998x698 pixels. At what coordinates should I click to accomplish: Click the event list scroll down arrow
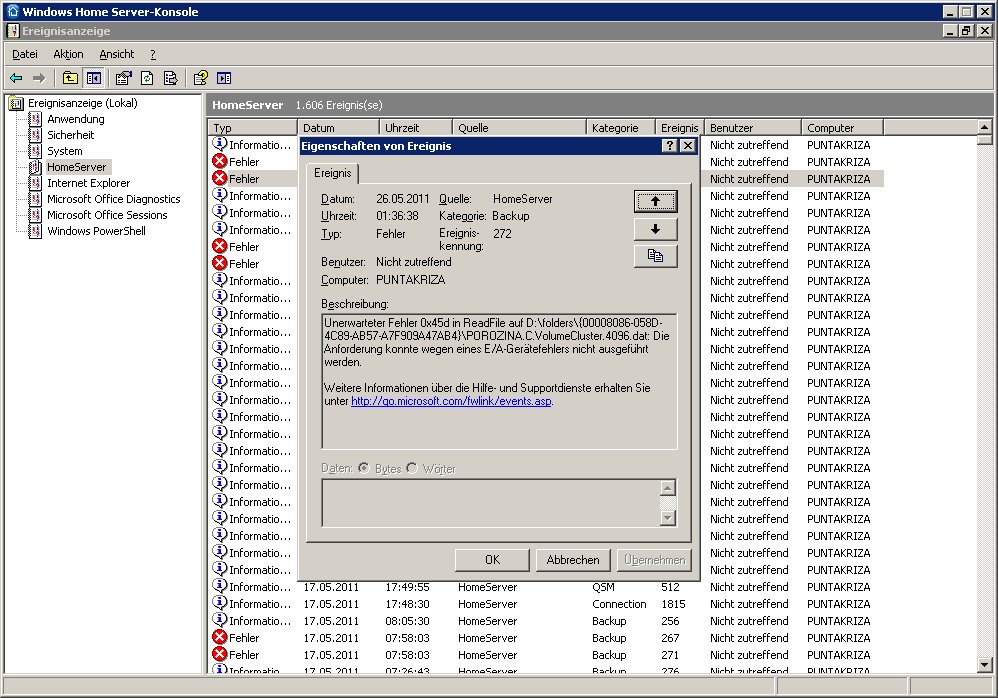point(984,665)
